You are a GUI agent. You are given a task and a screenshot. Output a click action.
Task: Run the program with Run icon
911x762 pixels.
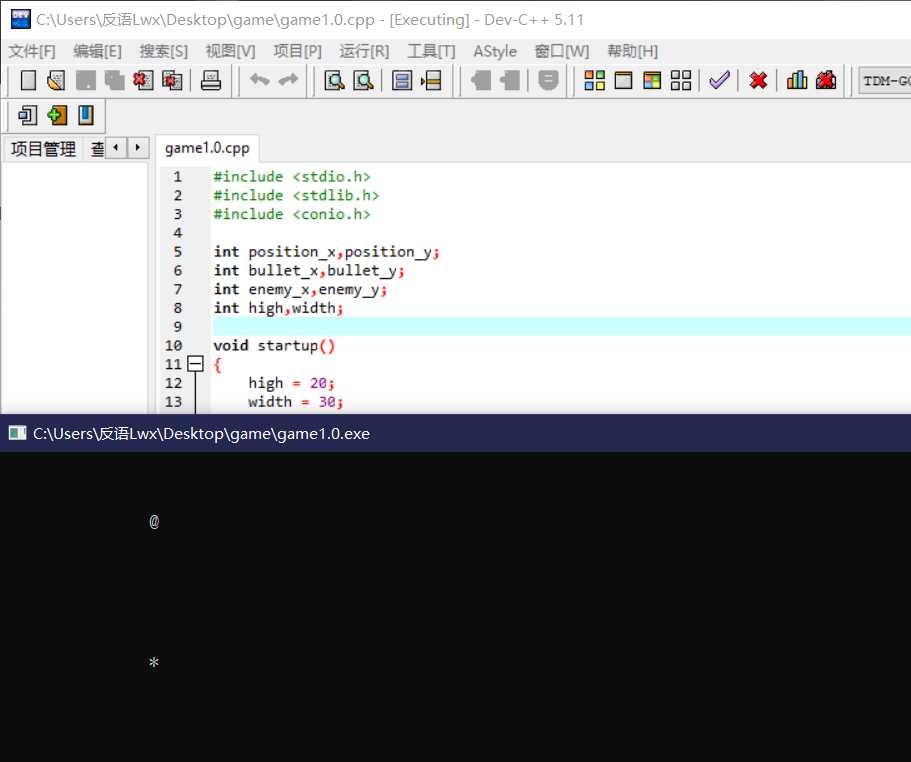point(623,80)
